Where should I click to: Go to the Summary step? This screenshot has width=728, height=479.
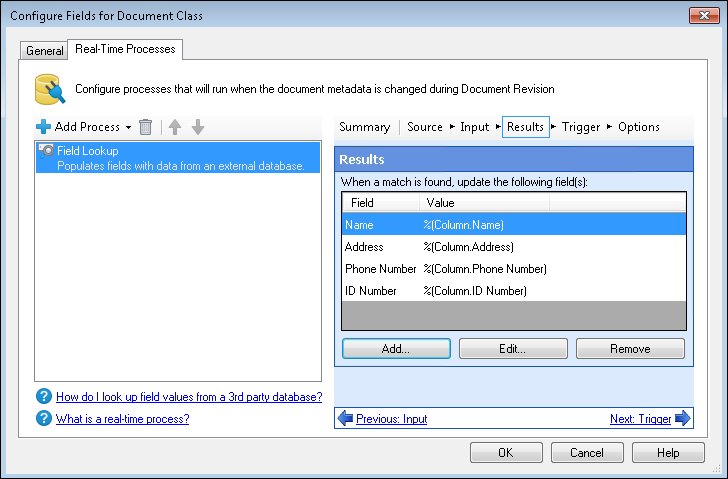pyautogui.click(x=364, y=127)
